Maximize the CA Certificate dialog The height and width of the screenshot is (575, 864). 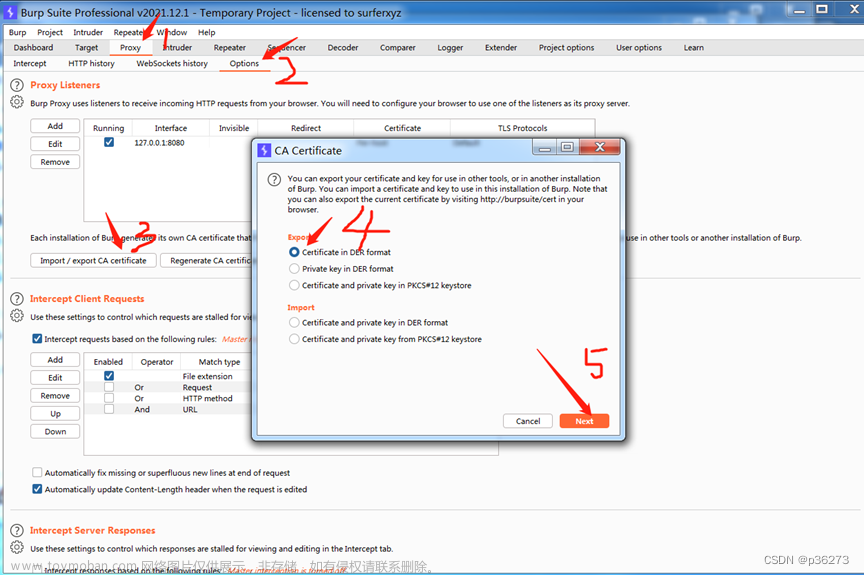coord(567,148)
